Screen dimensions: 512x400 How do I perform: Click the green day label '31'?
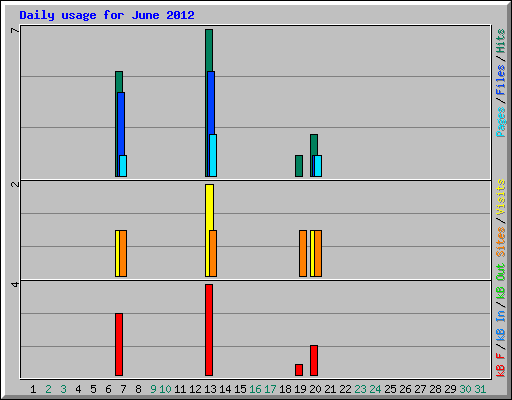[480, 389]
